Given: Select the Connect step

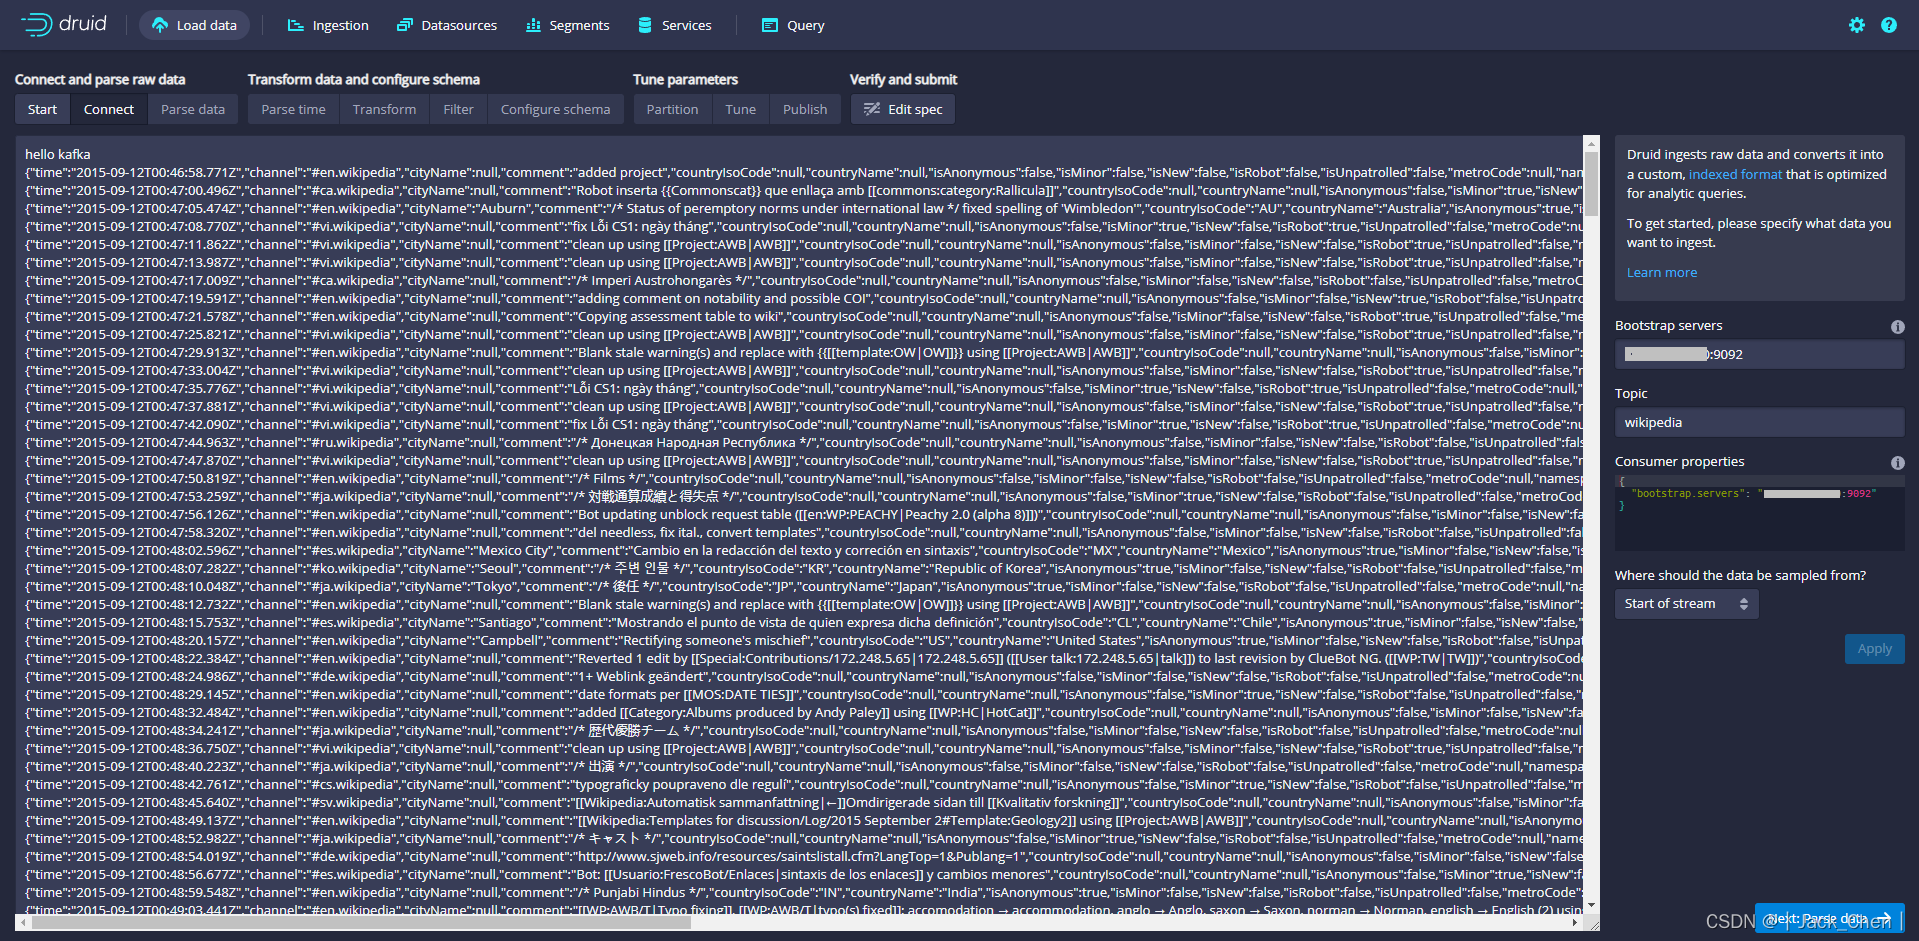Looking at the screenshot, I should click(x=109, y=109).
